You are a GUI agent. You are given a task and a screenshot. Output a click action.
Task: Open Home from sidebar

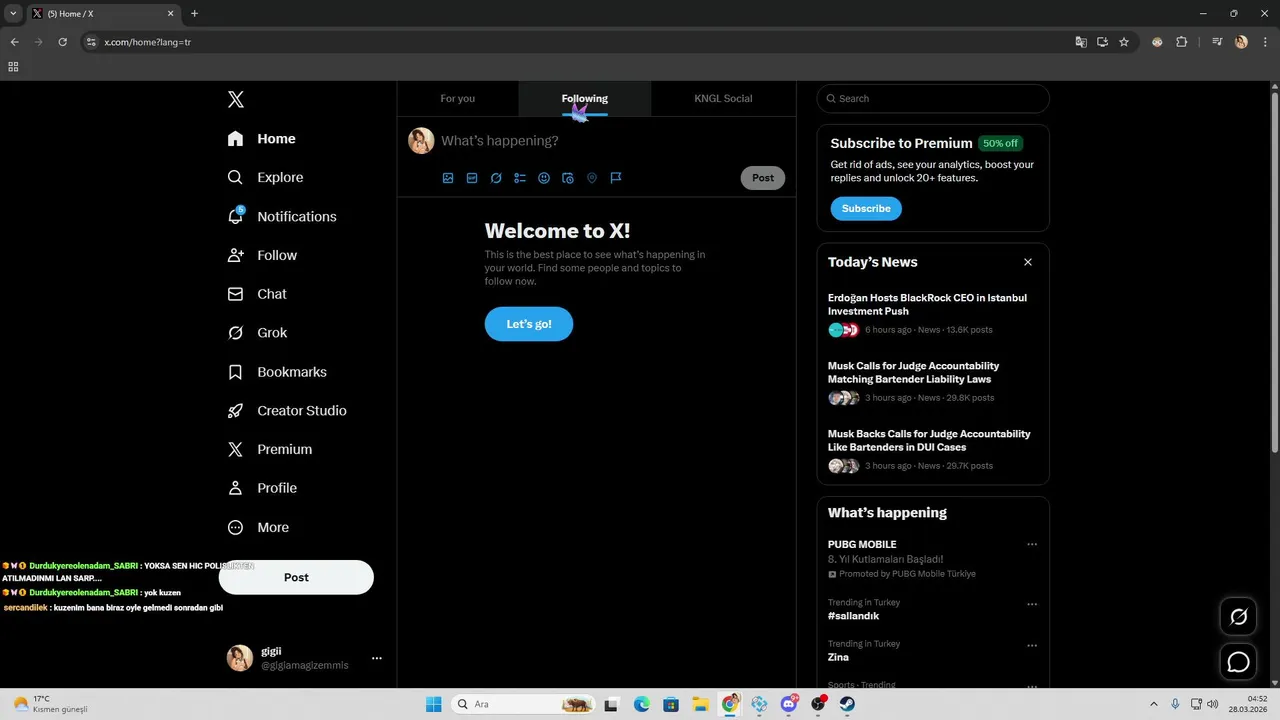coord(261,139)
